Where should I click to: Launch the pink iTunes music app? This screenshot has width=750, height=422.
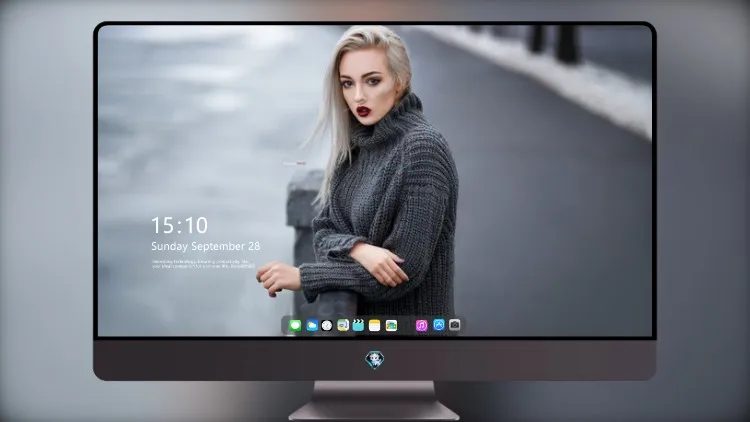(x=421, y=325)
